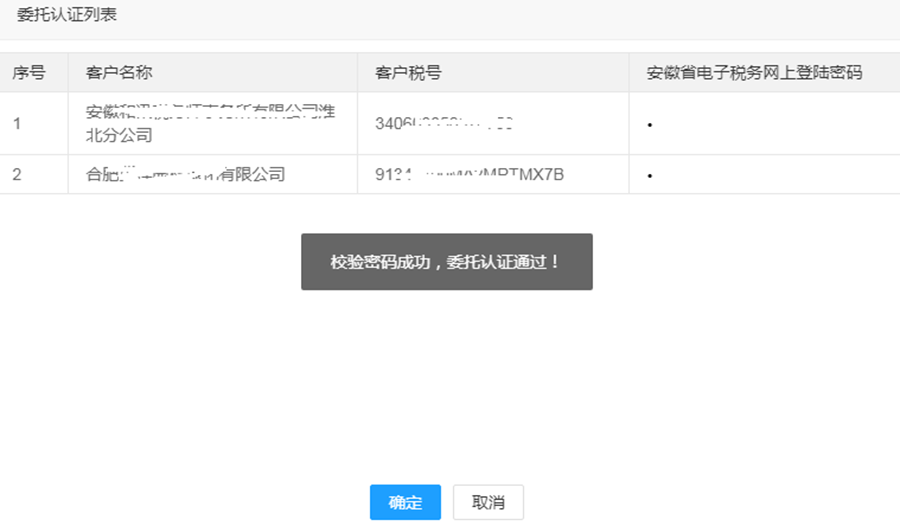Click the 校验密码成功 success toast message

click(x=446, y=262)
